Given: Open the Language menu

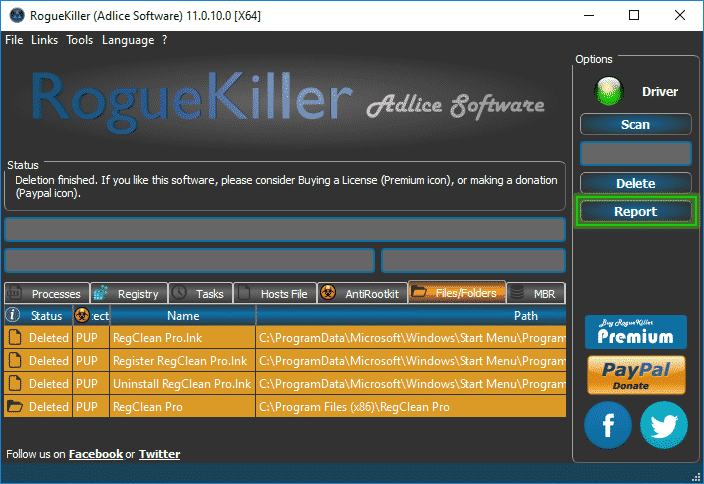Looking at the screenshot, I should (128, 40).
